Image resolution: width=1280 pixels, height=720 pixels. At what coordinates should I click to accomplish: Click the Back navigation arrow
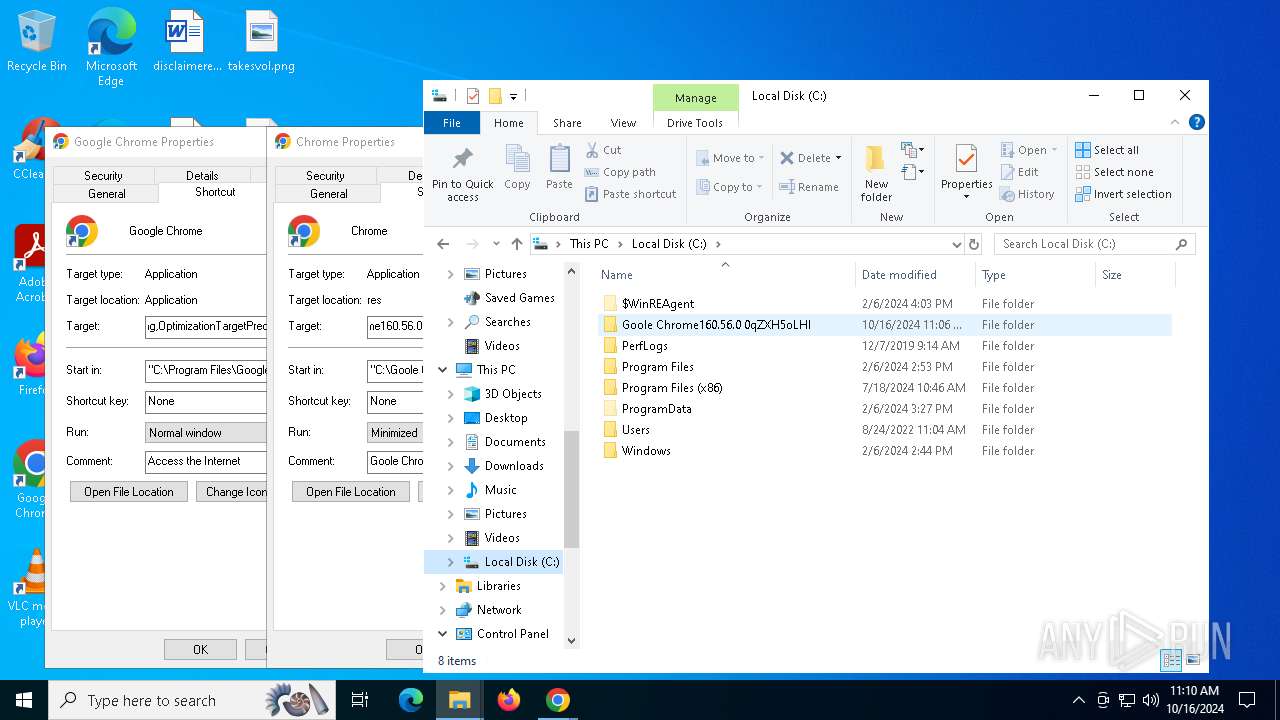pos(443,244)
